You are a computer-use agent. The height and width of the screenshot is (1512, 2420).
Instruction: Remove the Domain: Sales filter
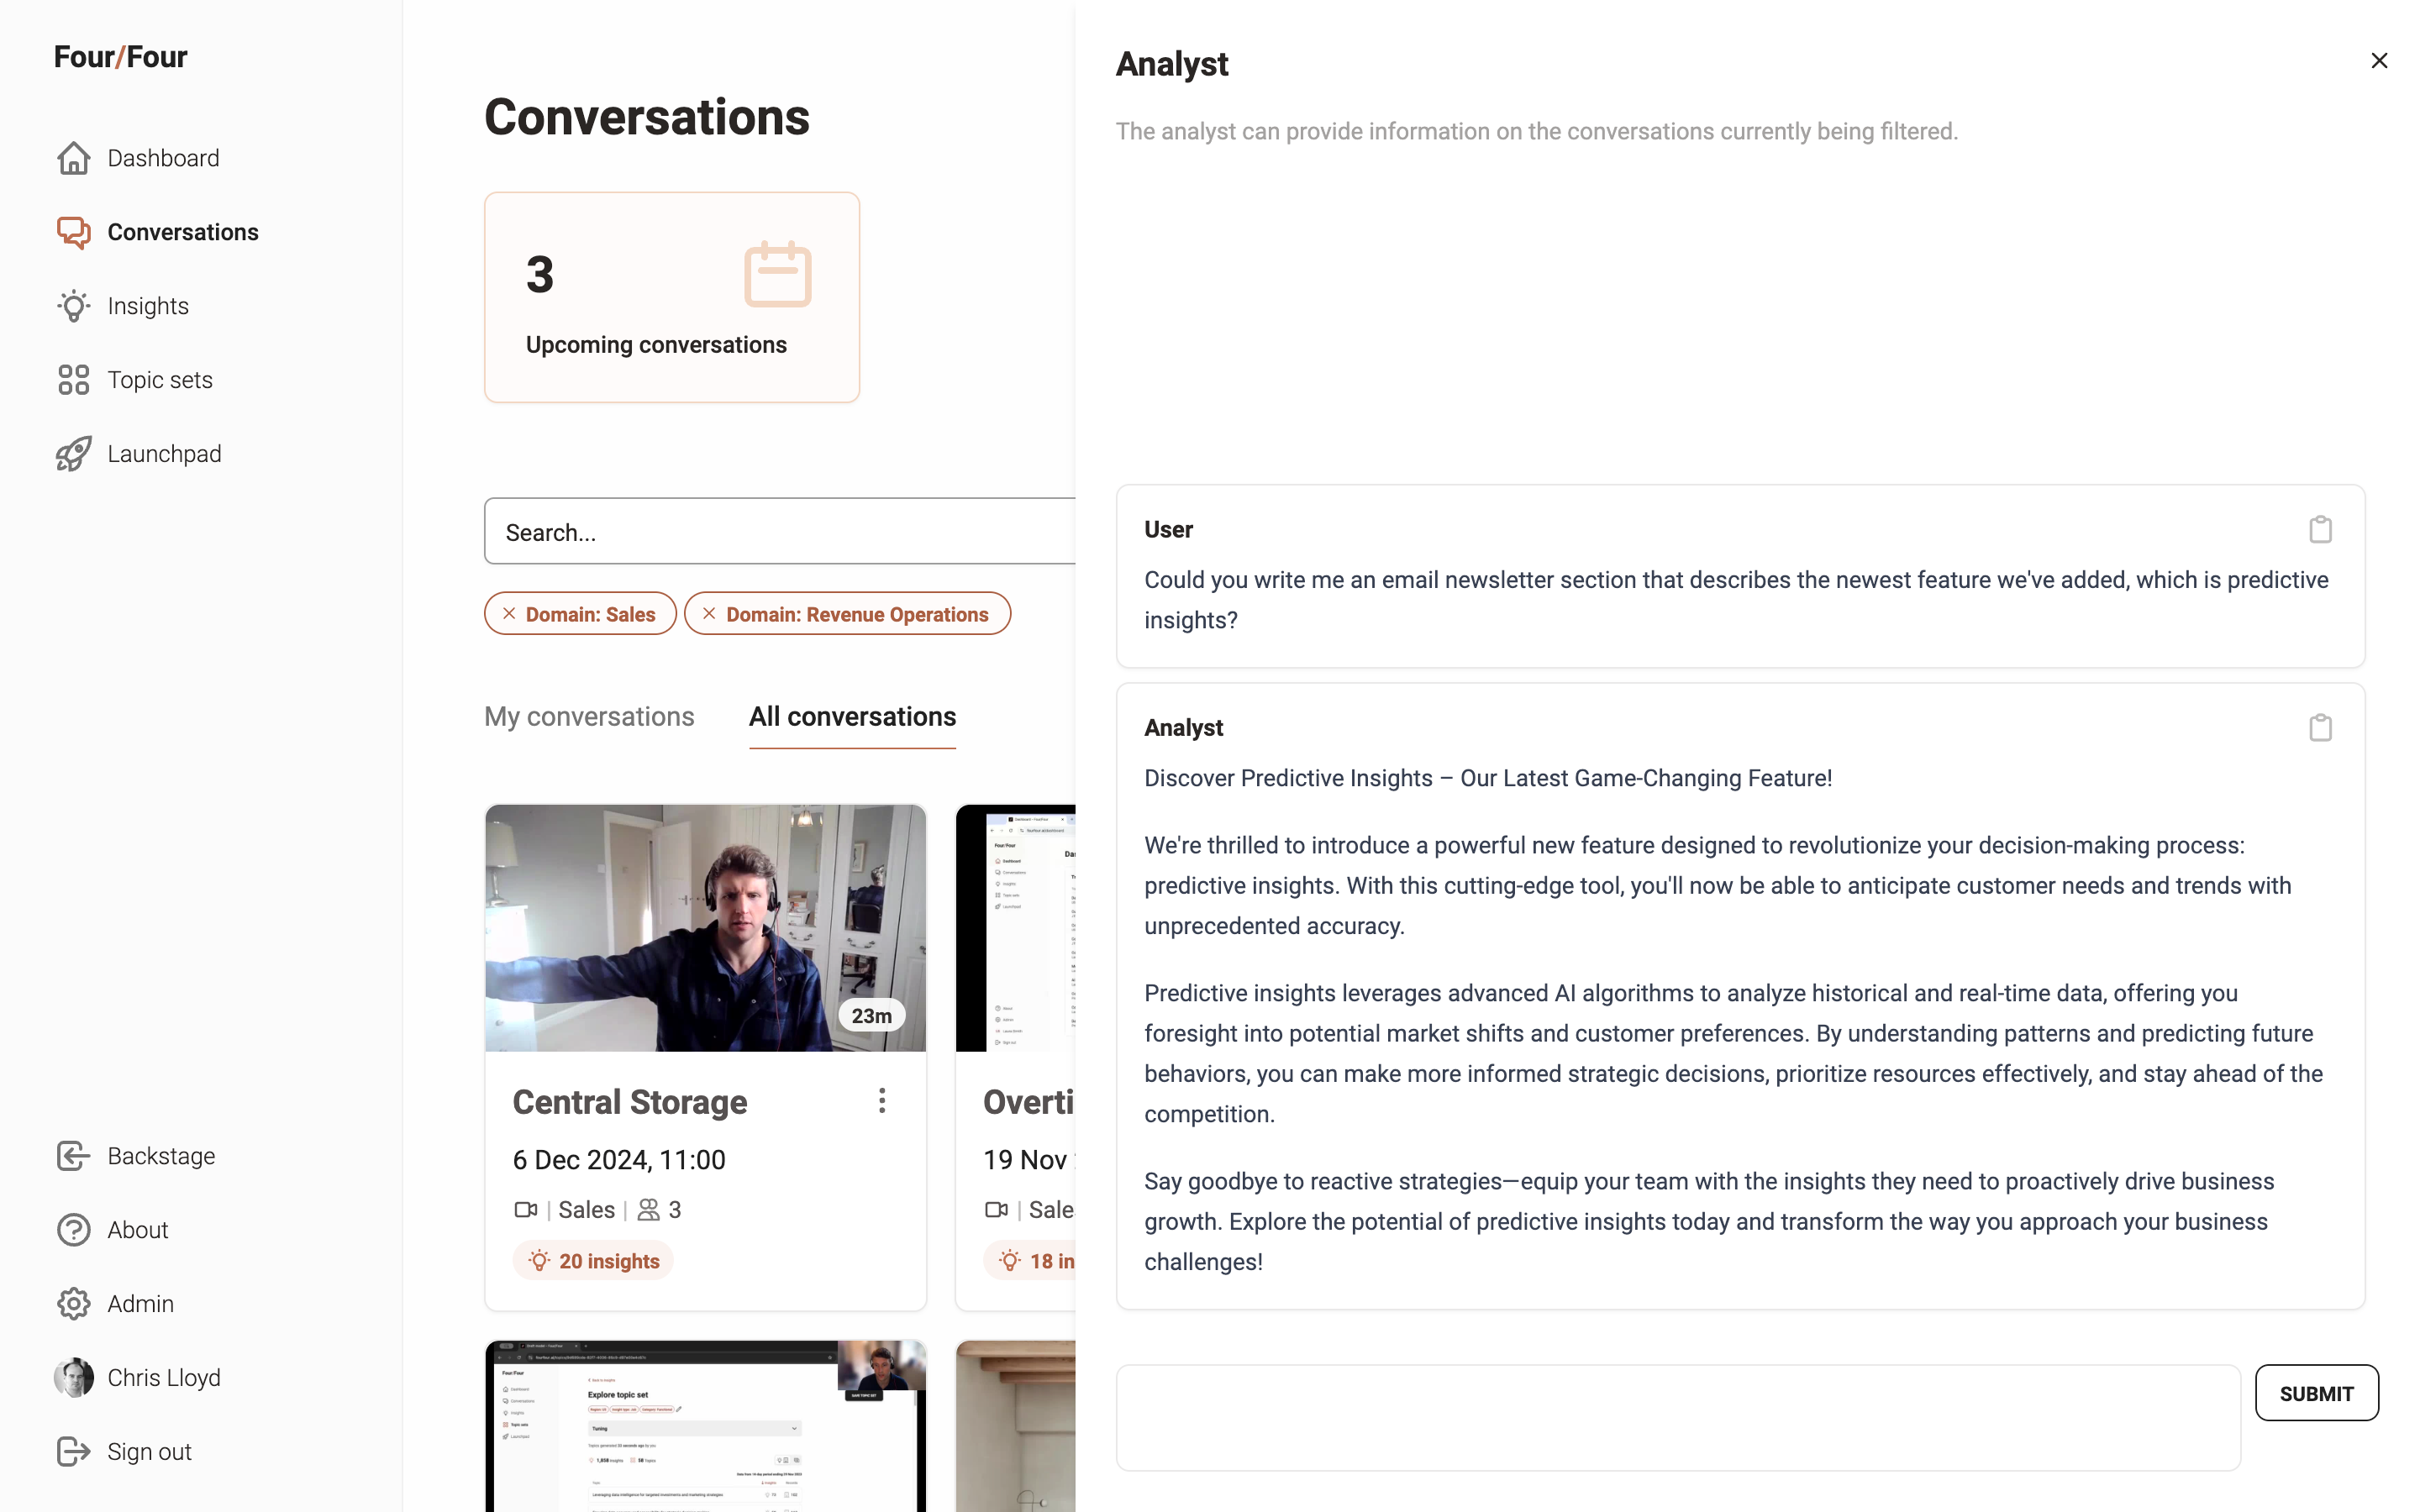tap(509, 614)
